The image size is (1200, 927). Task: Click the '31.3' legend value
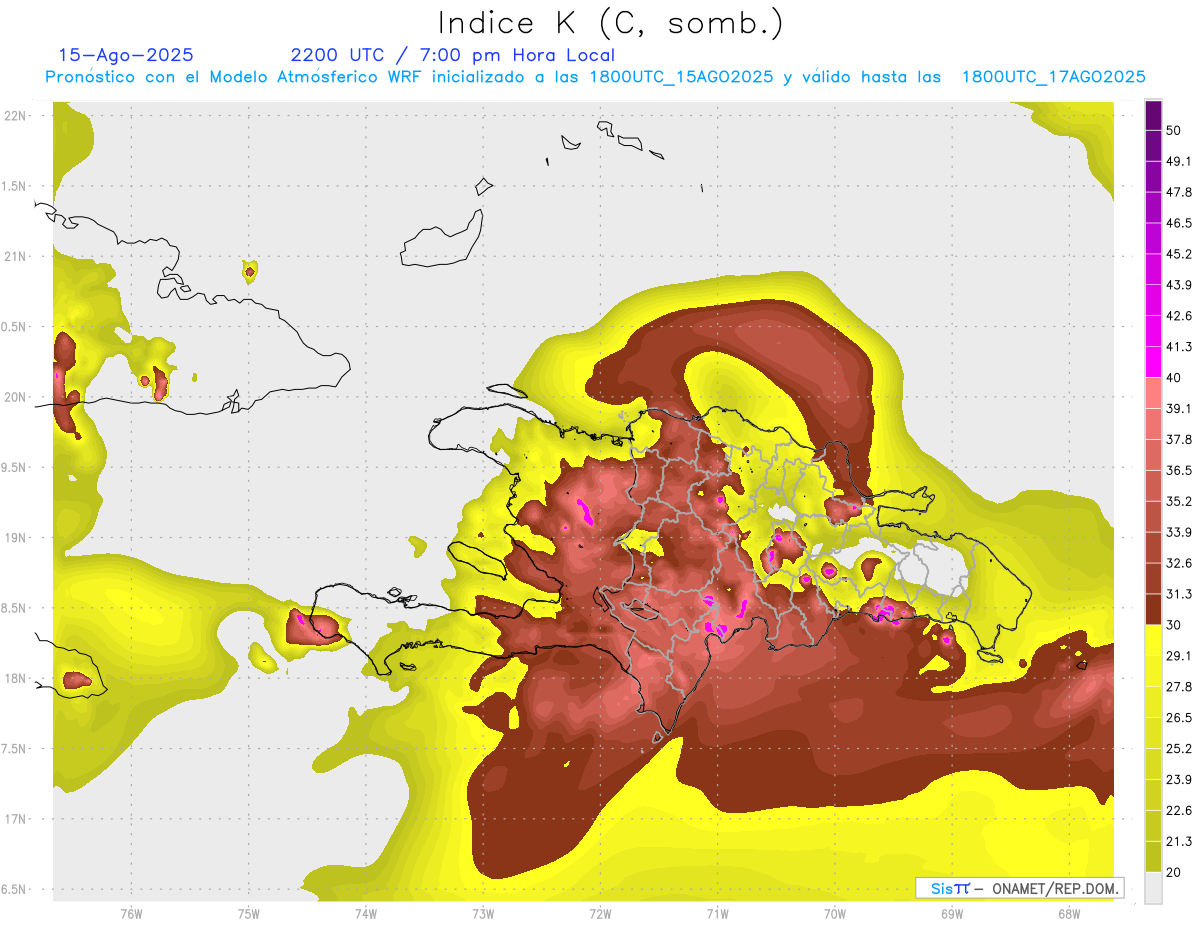point(1179,594)
